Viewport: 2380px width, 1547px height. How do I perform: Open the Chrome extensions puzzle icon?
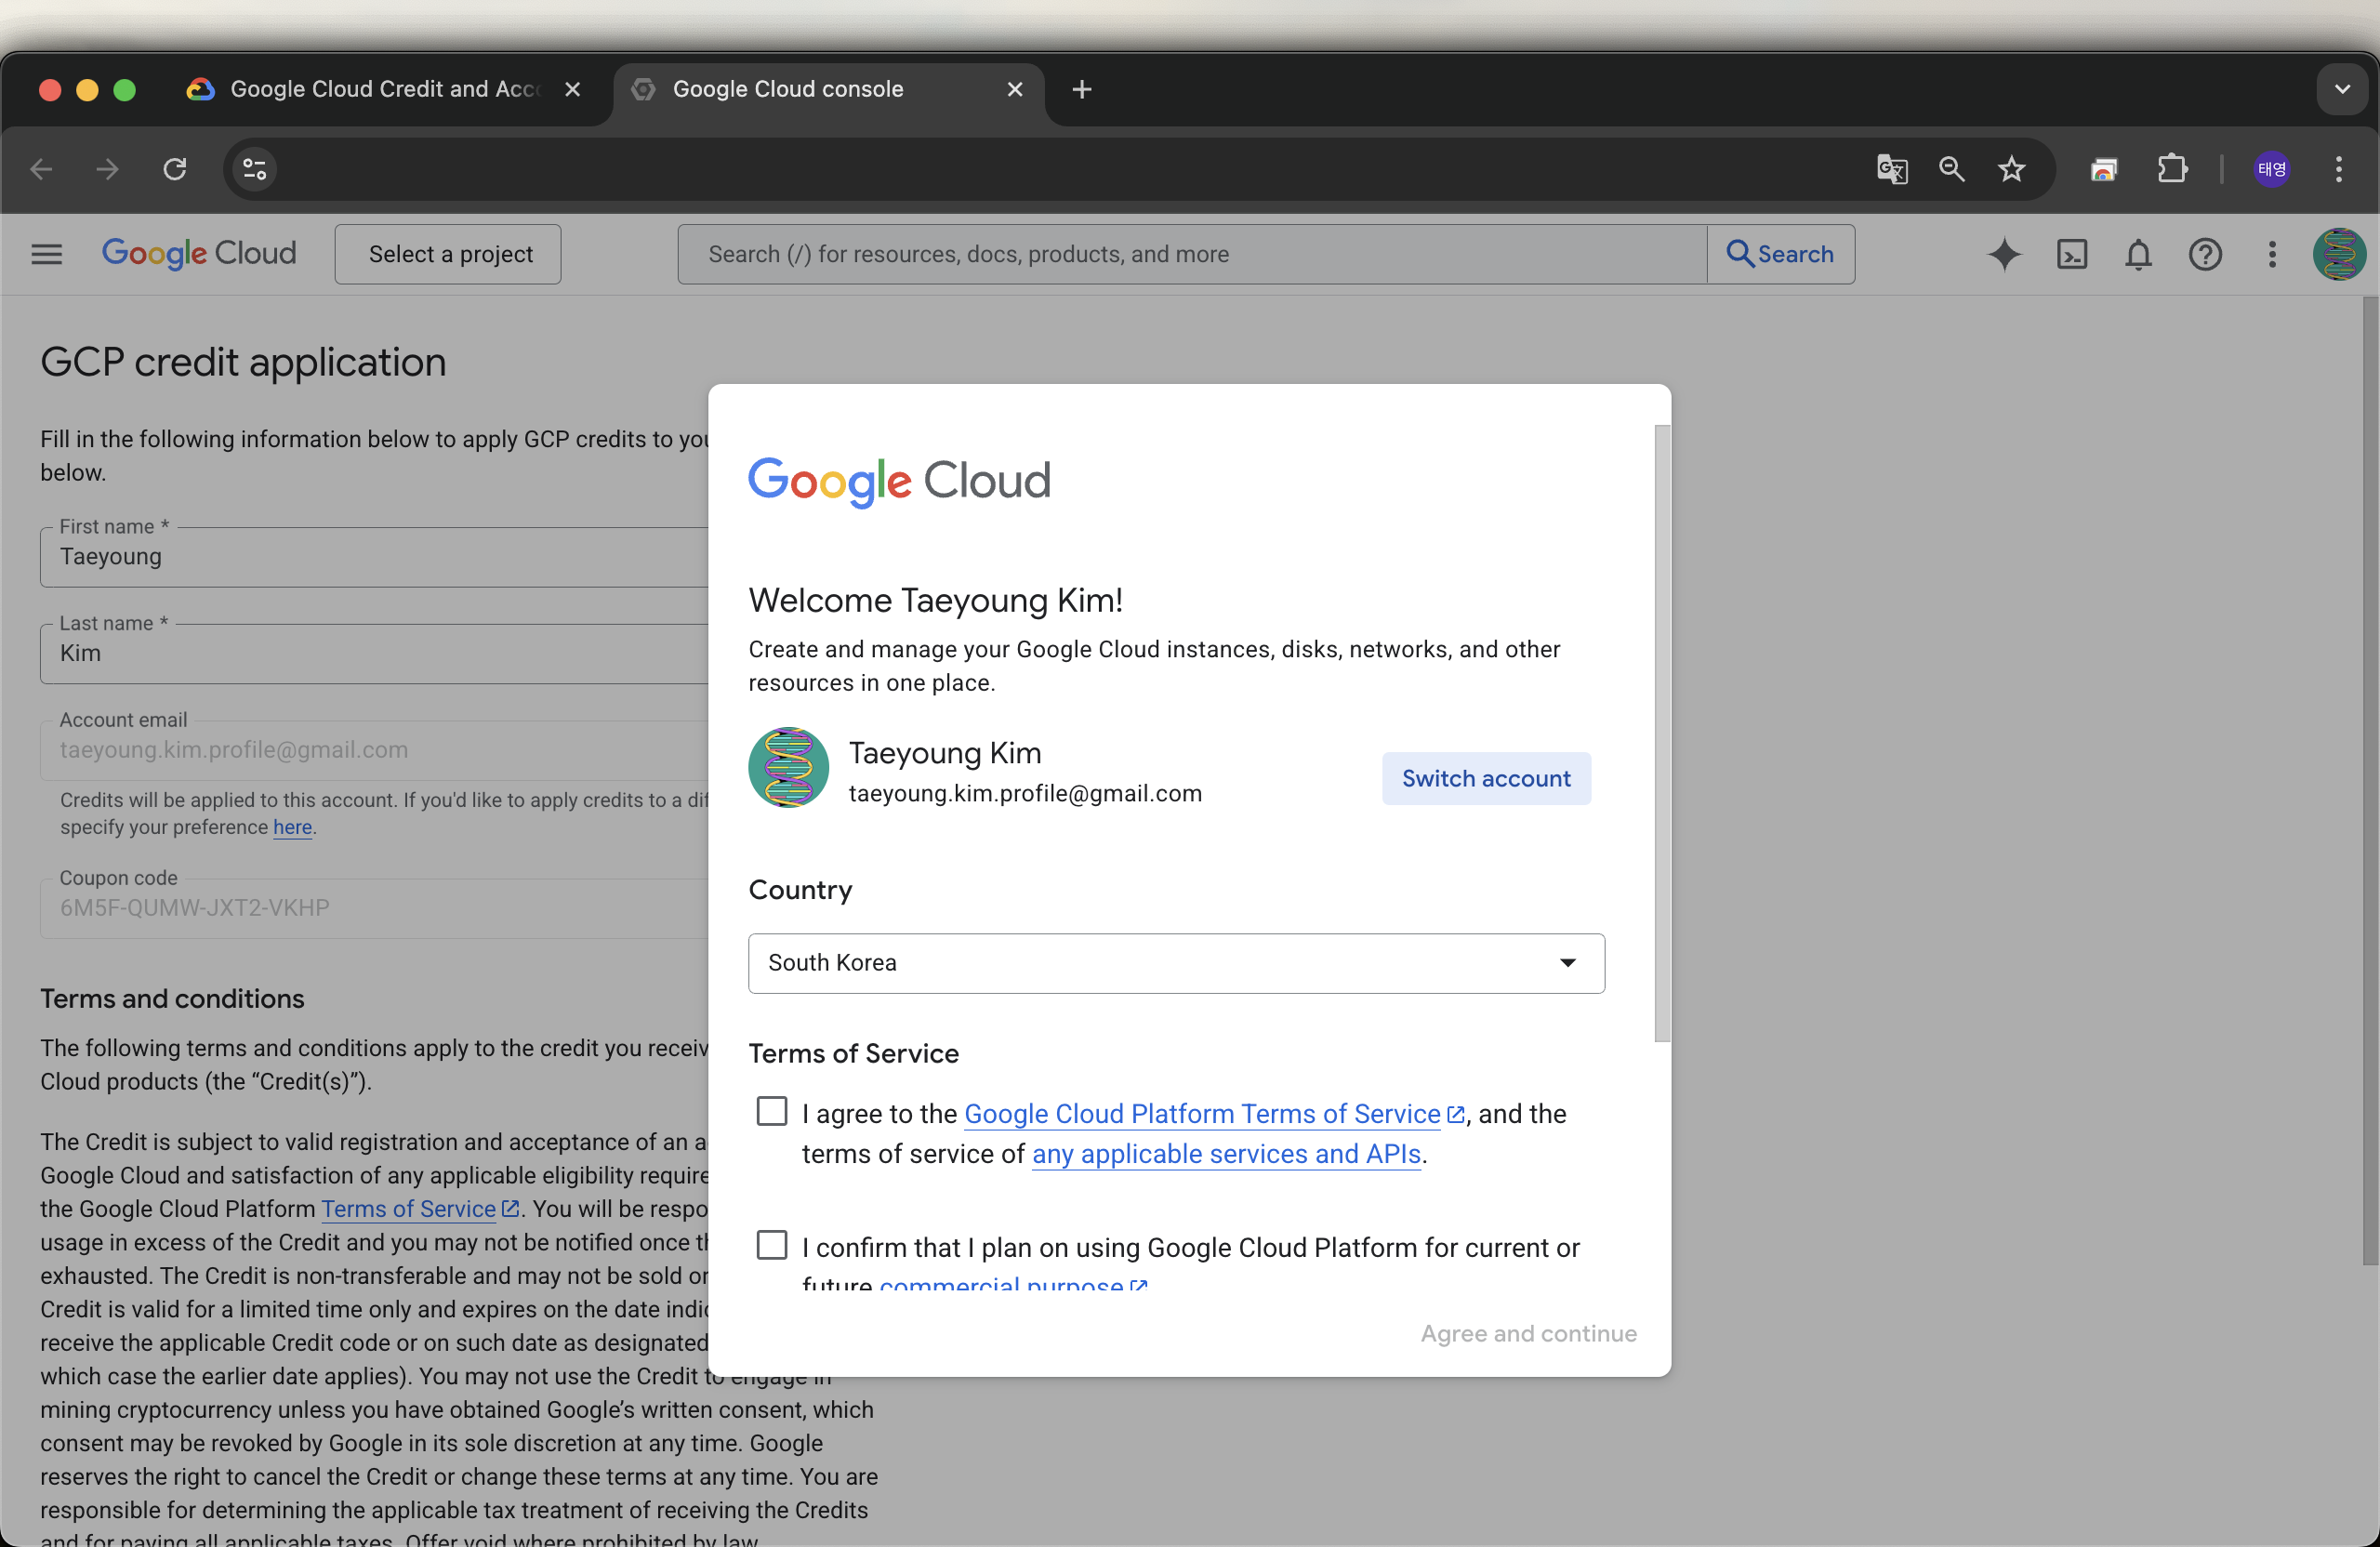click(x=2172, y=169)
